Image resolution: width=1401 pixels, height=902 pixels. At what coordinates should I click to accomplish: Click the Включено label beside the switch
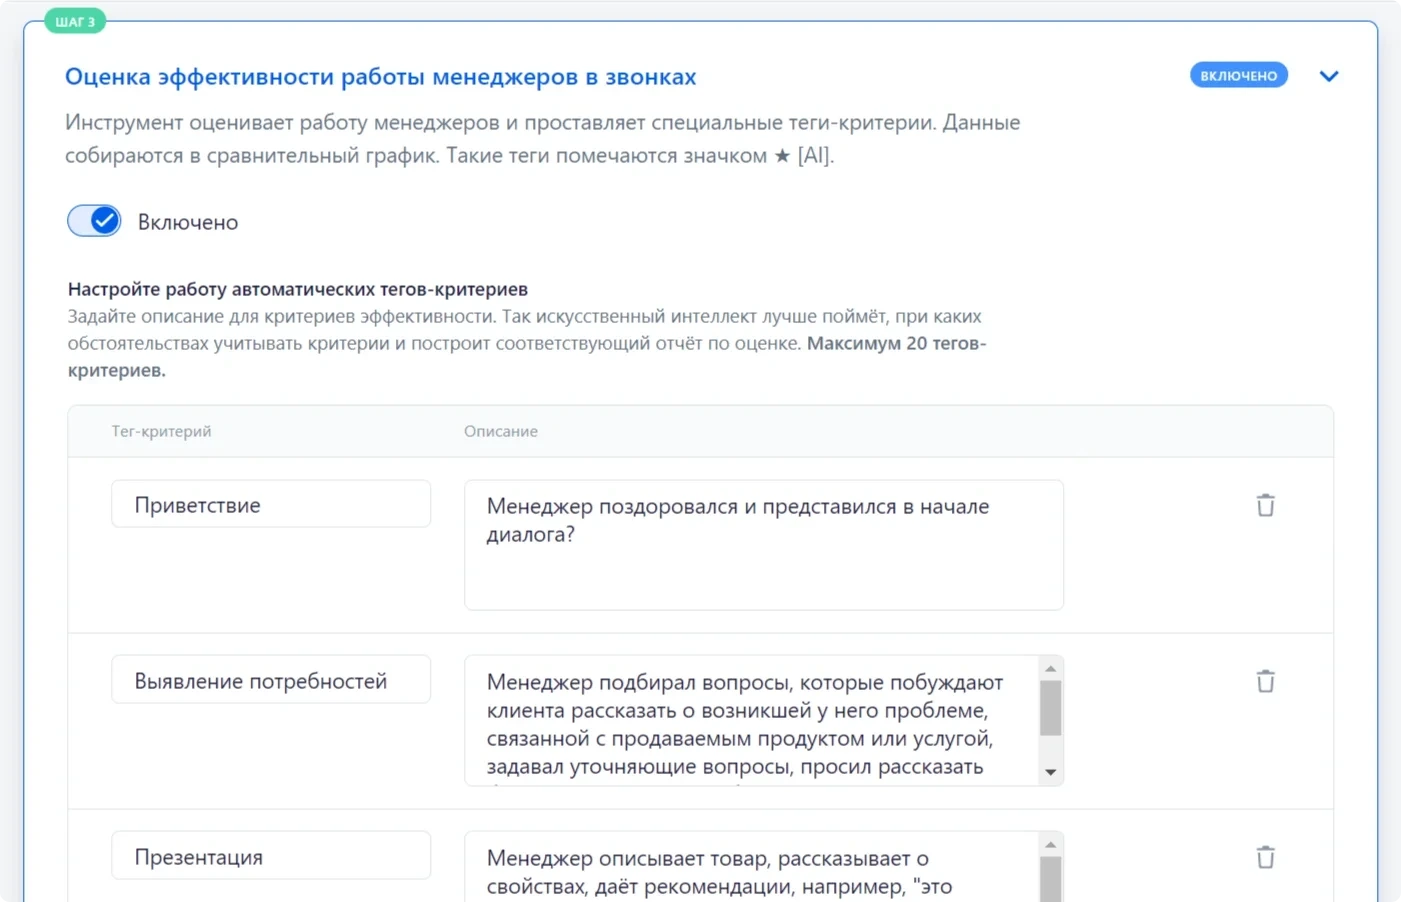[188, 222]
